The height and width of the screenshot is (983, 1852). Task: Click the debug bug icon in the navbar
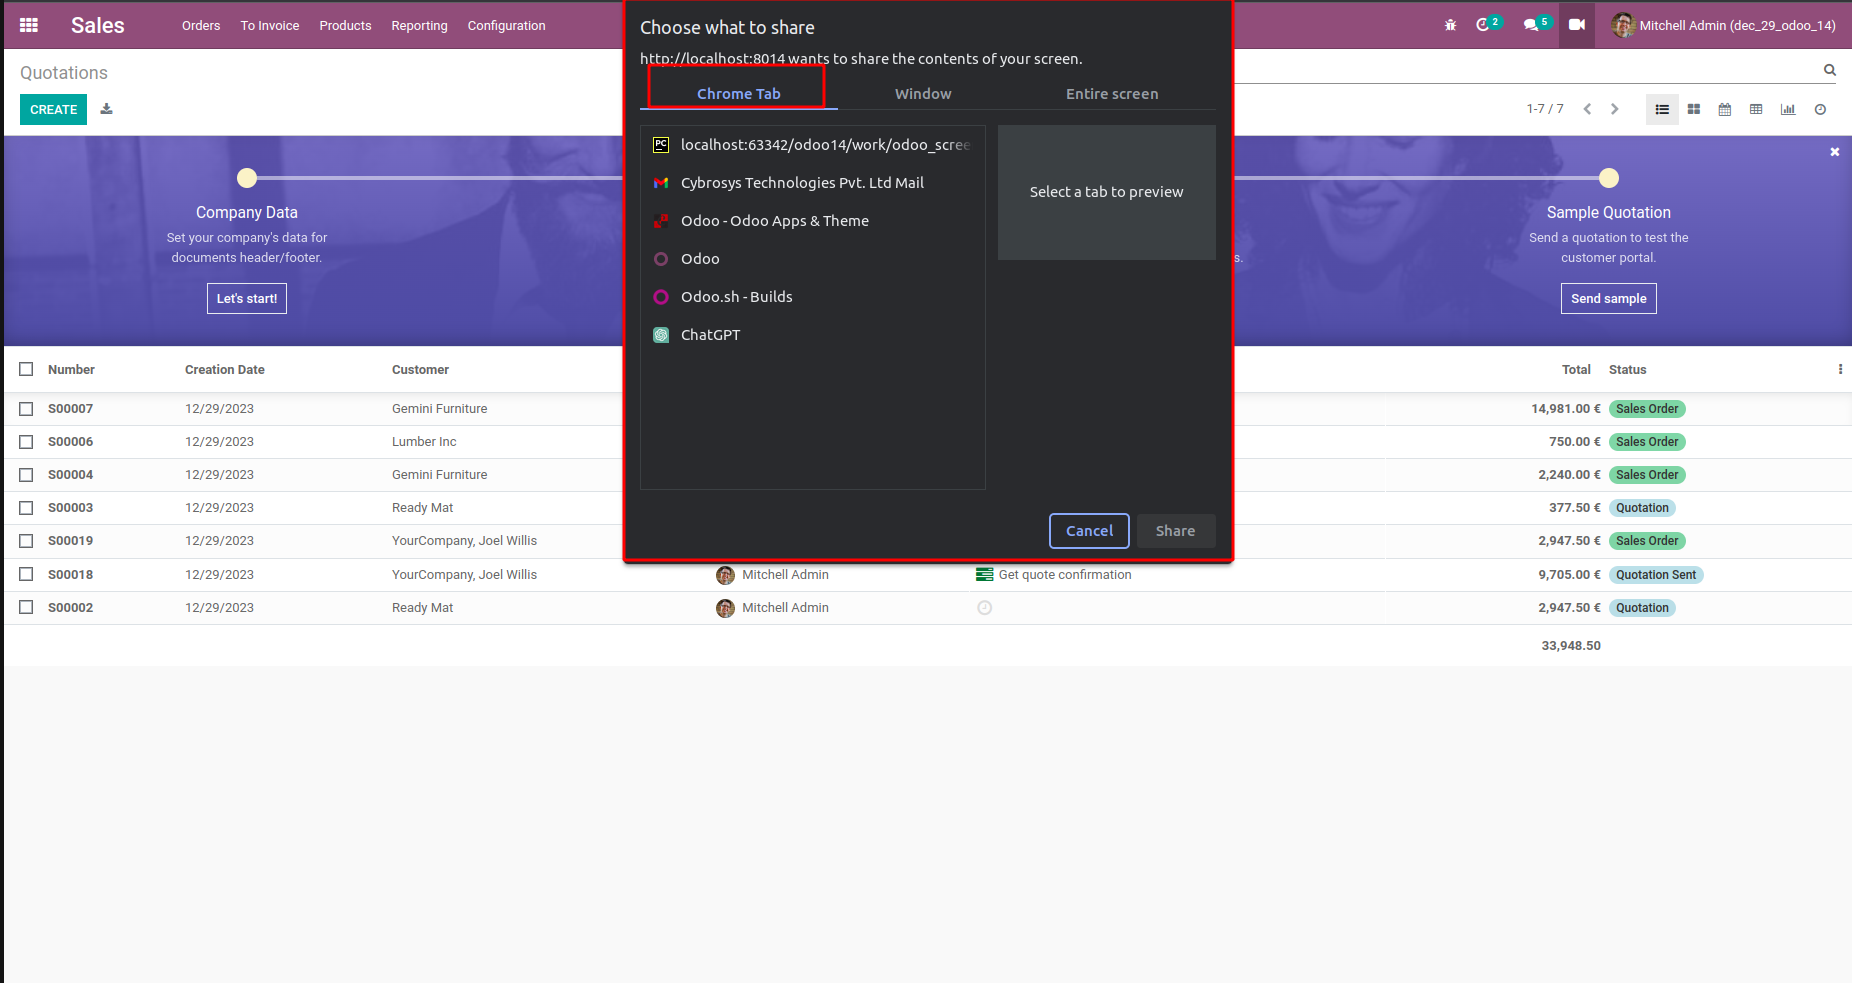coord(1450,25)
